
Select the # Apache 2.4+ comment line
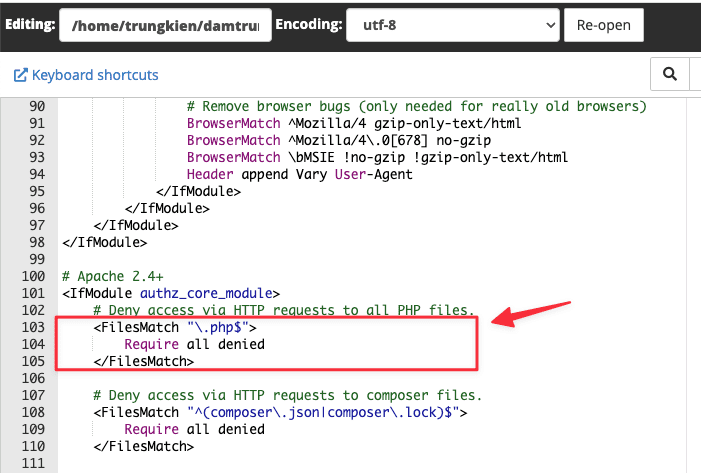[114, 276]
